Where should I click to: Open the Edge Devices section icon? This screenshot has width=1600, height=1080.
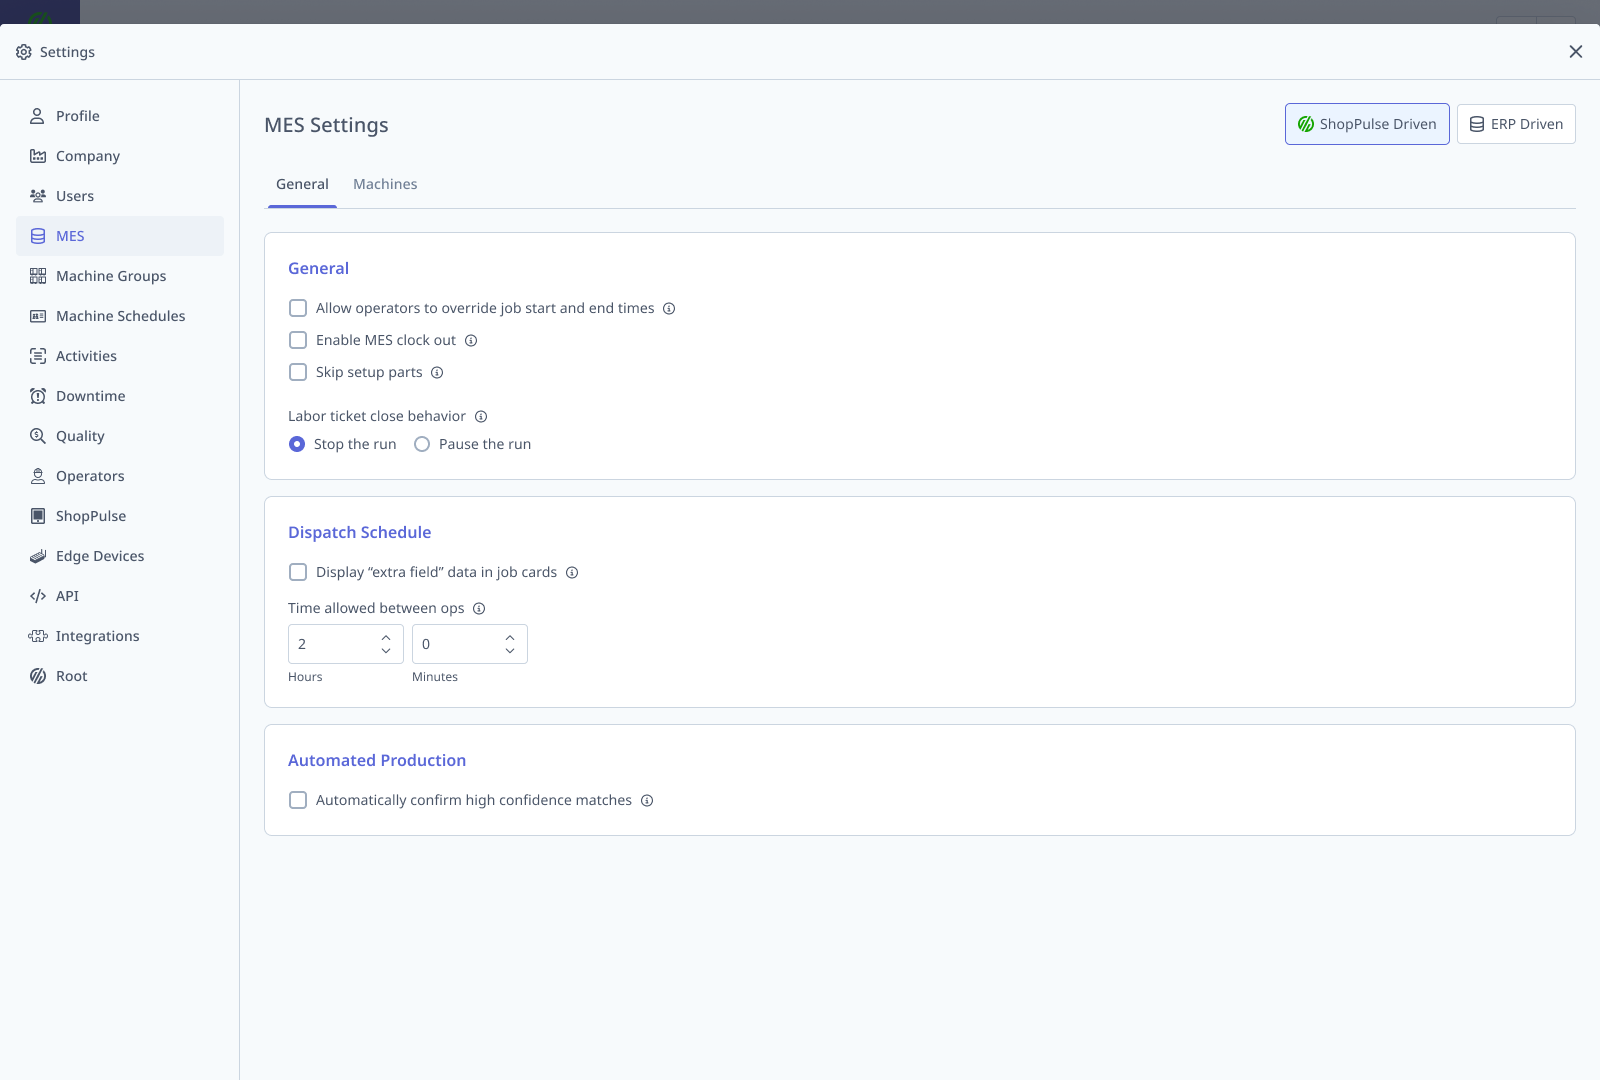(x=37, y=555)
